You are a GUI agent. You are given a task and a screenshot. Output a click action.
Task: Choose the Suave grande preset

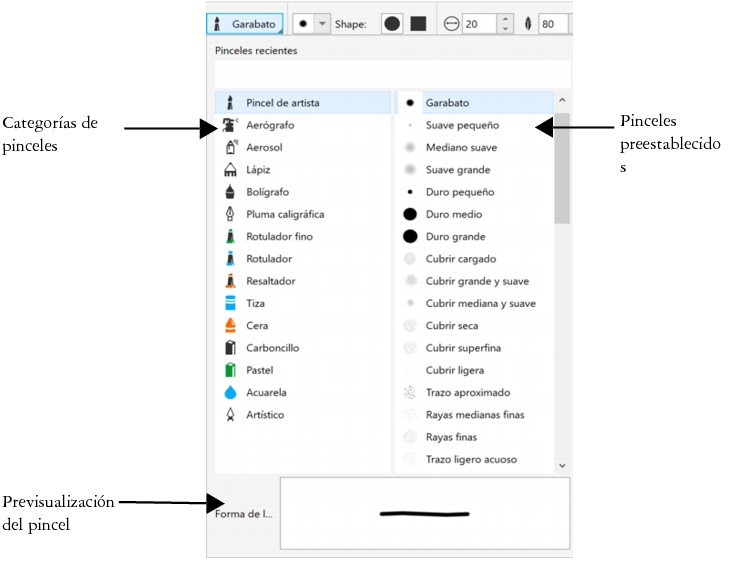(457, 170)
